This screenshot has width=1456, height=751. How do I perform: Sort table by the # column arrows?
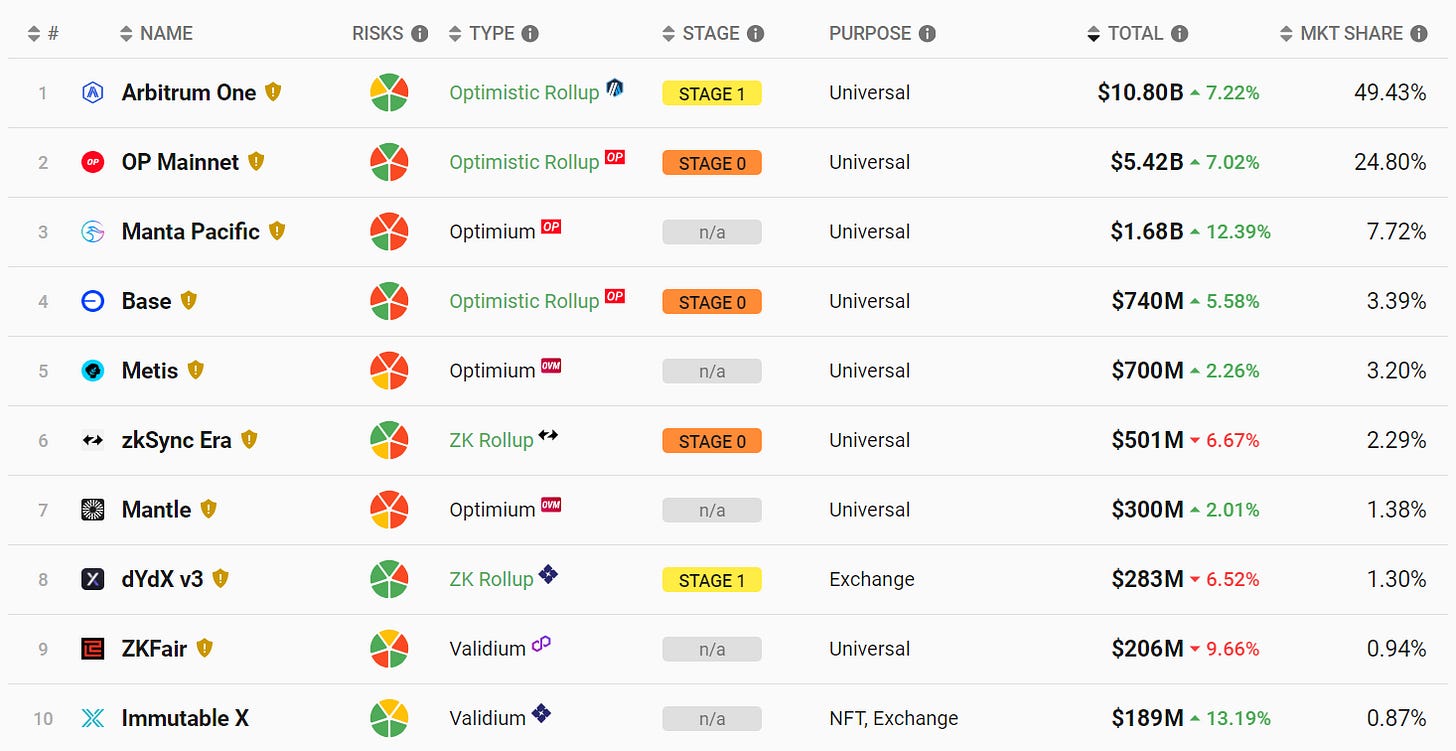click(34, 34)
